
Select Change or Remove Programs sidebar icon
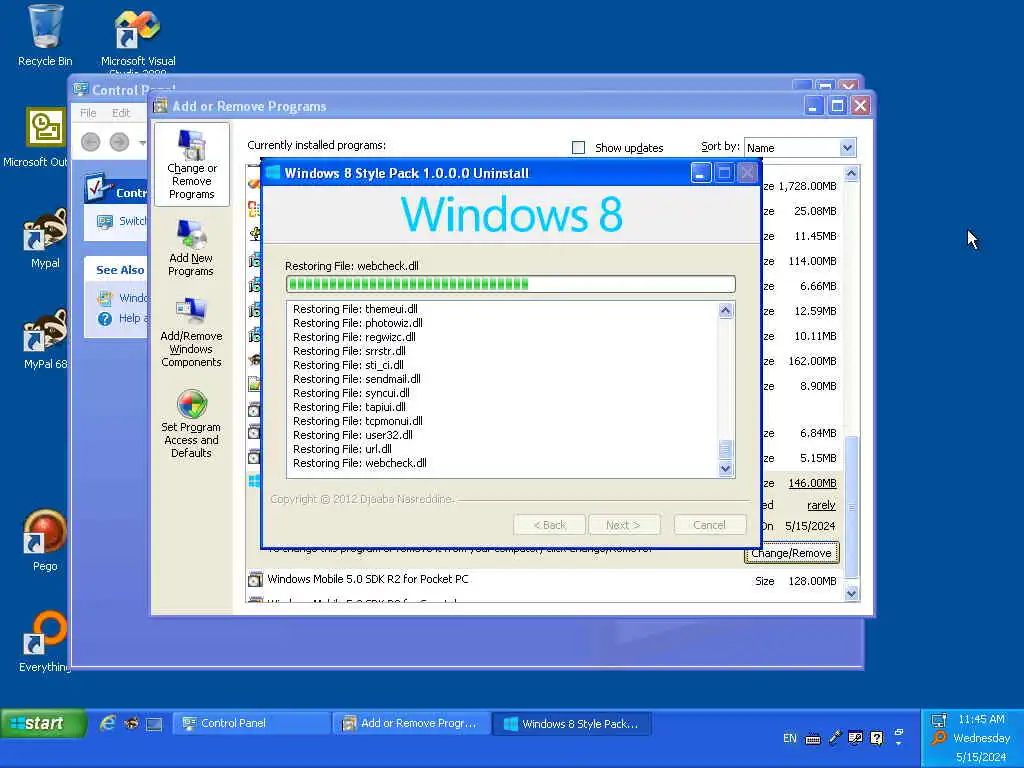(191, 165)
